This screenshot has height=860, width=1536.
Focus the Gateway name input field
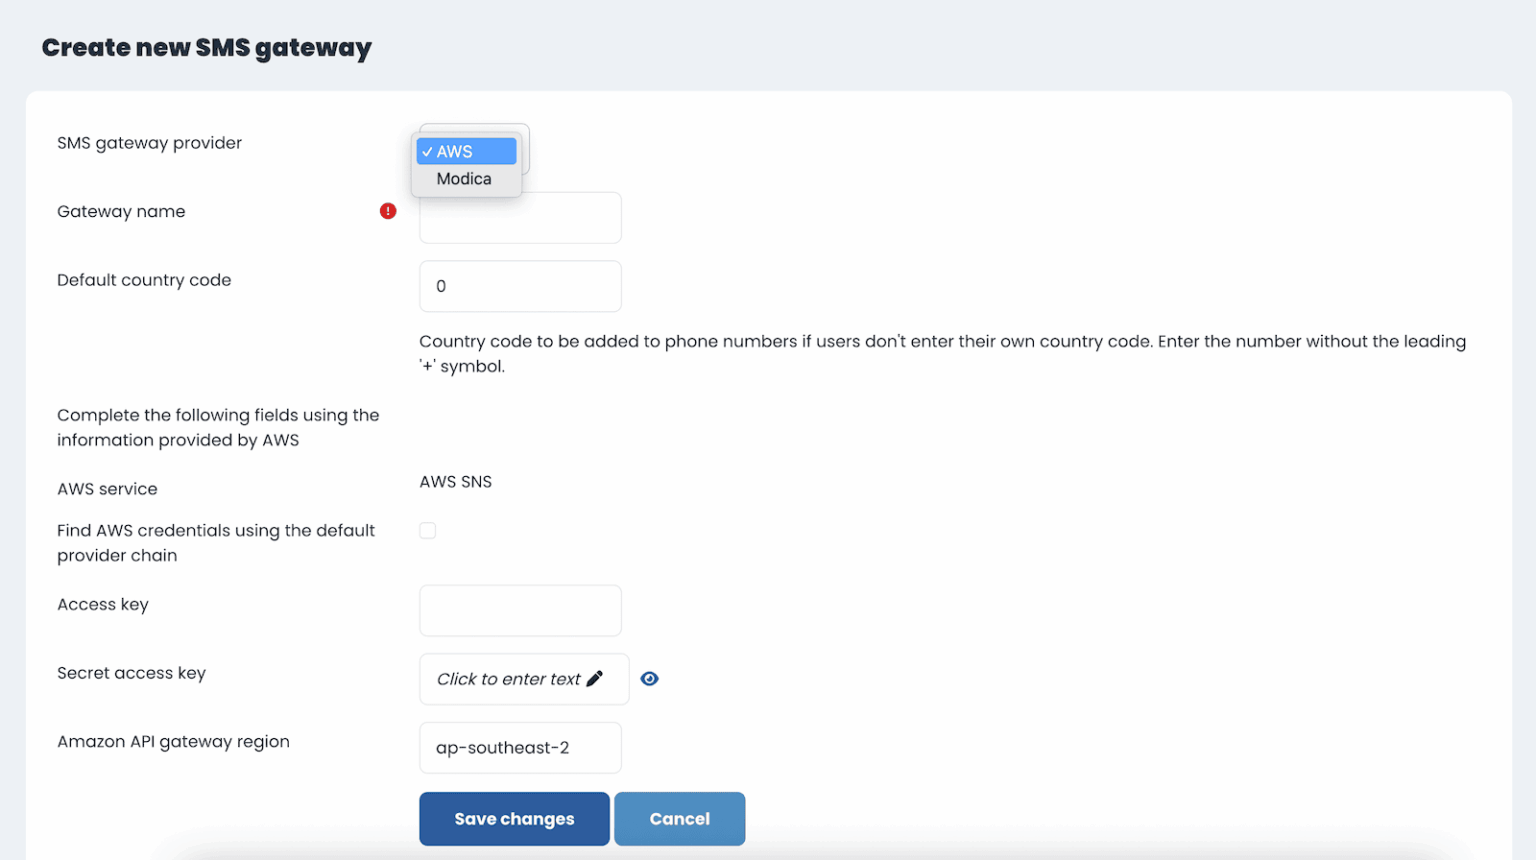[x=520, y=217]
